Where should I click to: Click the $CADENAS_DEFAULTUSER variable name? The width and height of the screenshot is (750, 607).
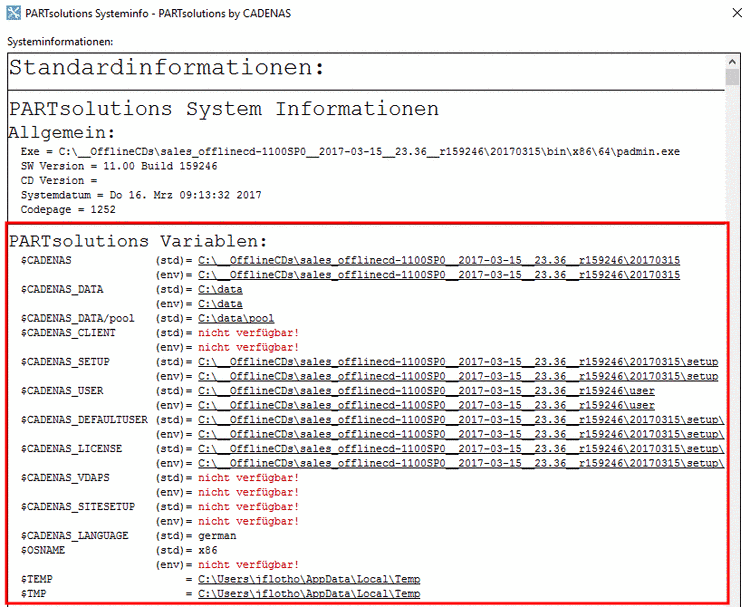pos(84,420)
